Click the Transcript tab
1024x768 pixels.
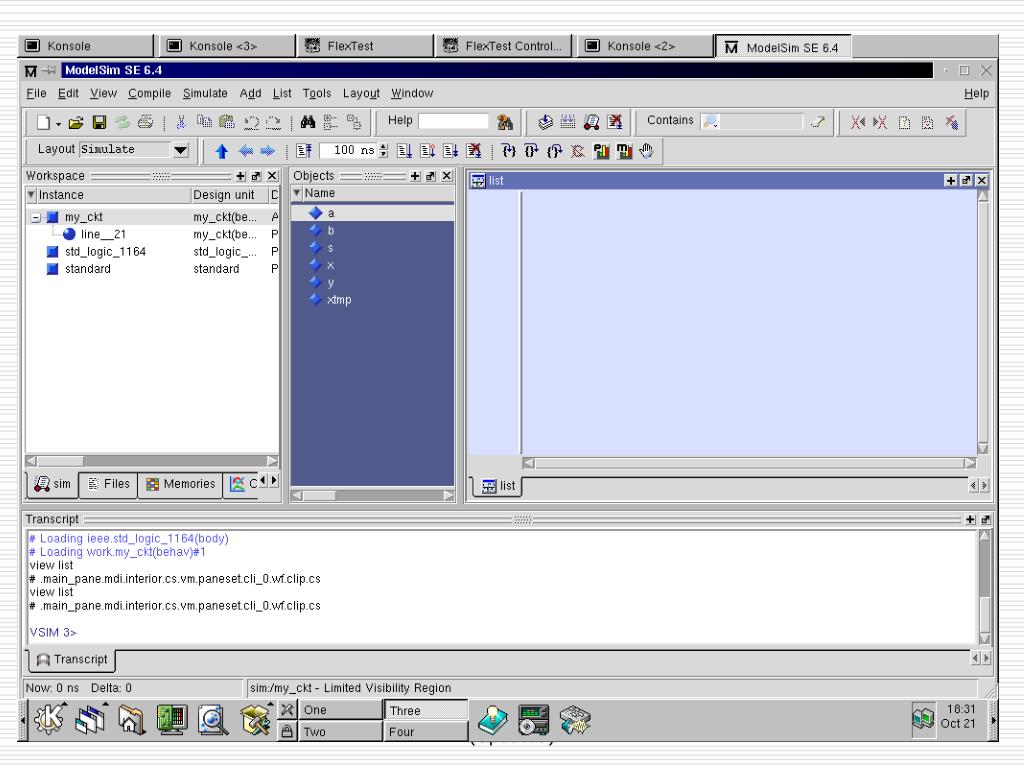72,660
